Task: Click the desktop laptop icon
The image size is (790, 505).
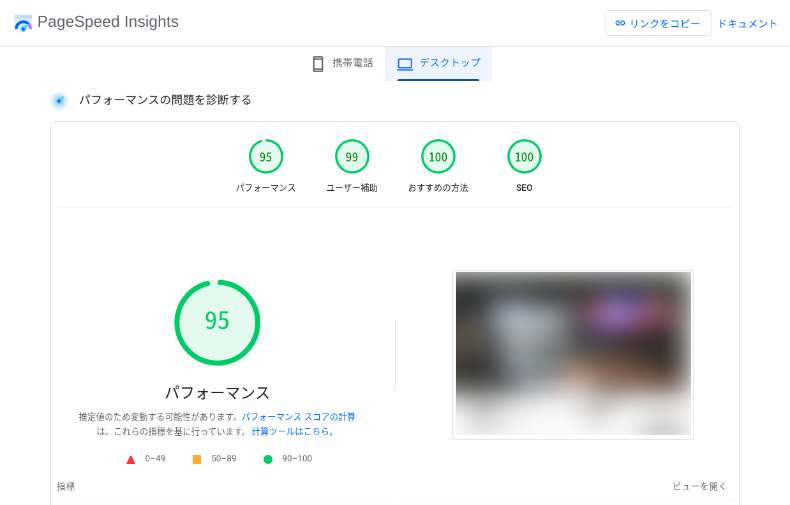Action: click(x=405, y=64)
